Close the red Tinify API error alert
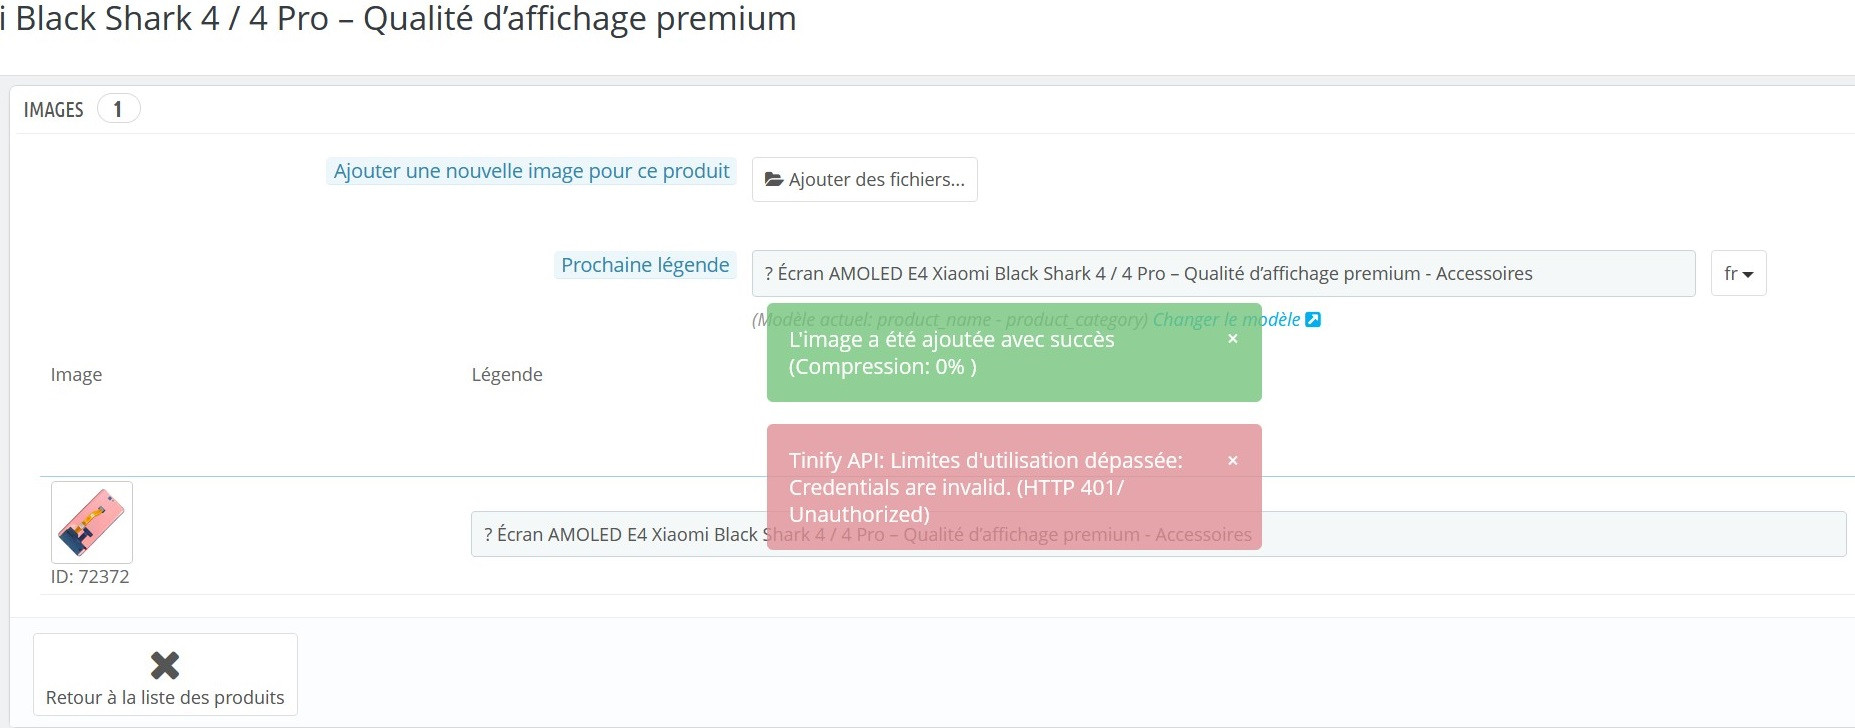This screenshot has width=1855, height=728. 1233,460
